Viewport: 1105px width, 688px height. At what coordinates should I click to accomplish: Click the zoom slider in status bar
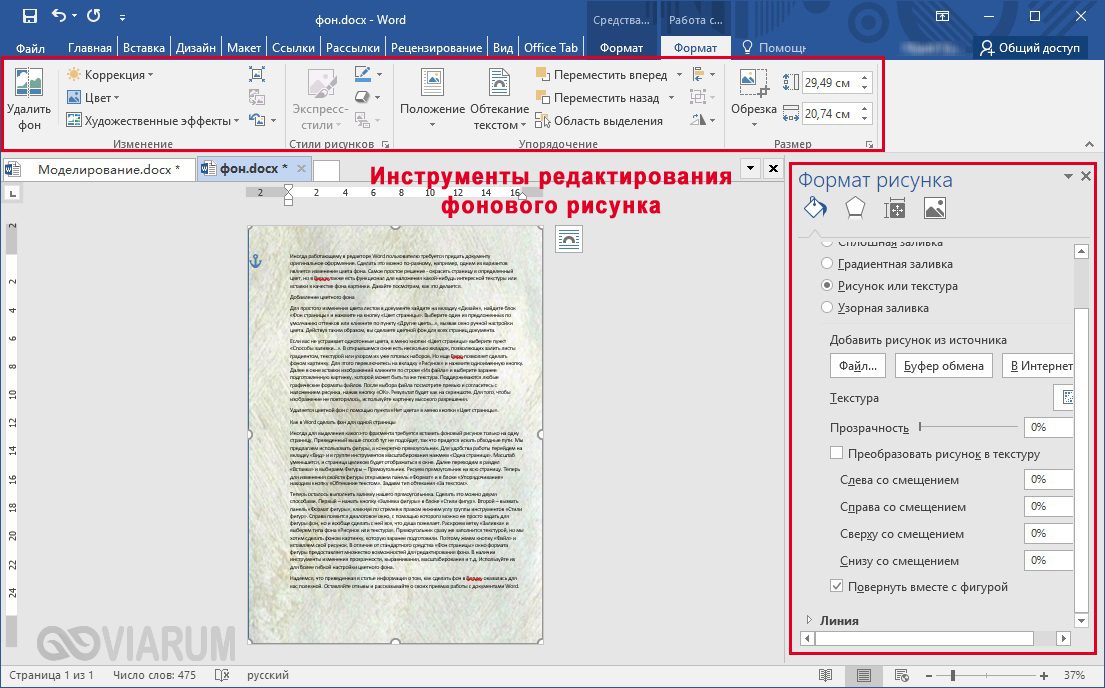(987, 675)
